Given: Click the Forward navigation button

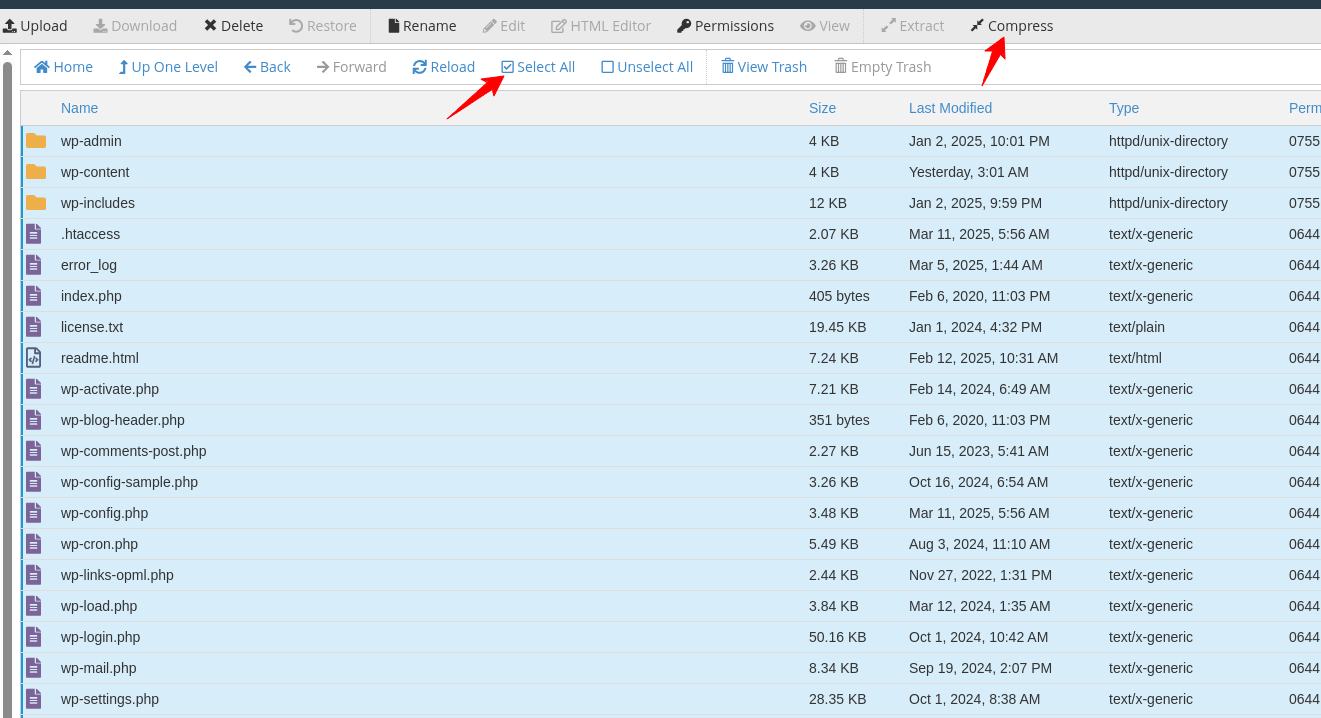Looking at the screenshot, I should (351, 67).
